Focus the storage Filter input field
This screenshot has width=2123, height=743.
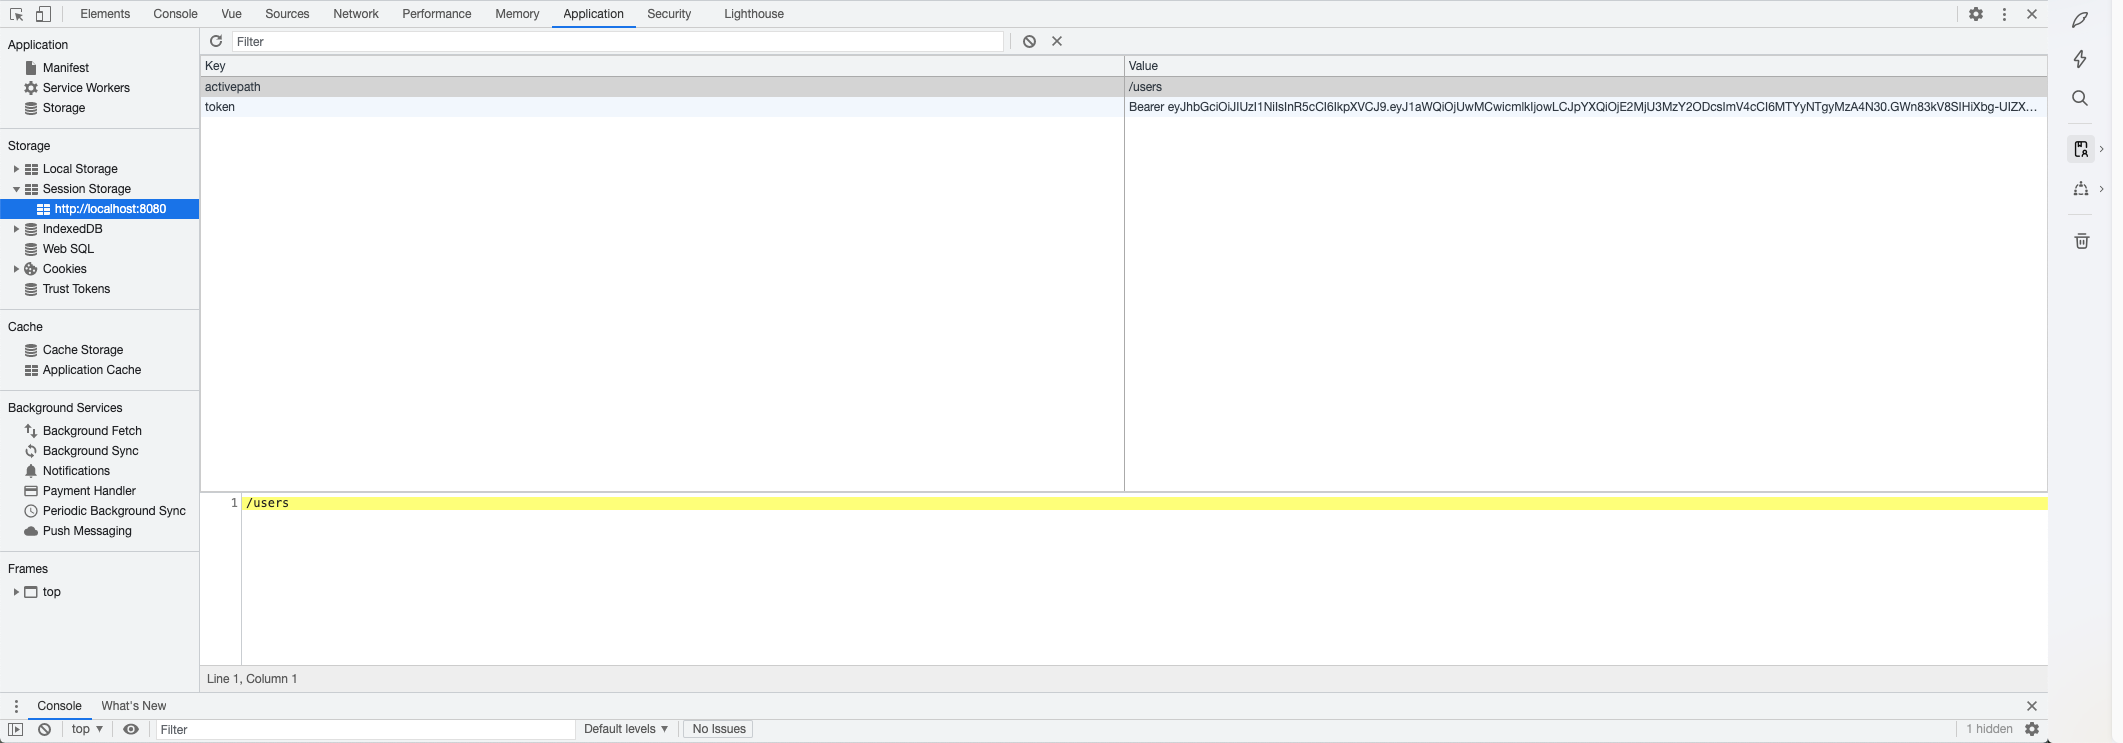tap(617, 42)
